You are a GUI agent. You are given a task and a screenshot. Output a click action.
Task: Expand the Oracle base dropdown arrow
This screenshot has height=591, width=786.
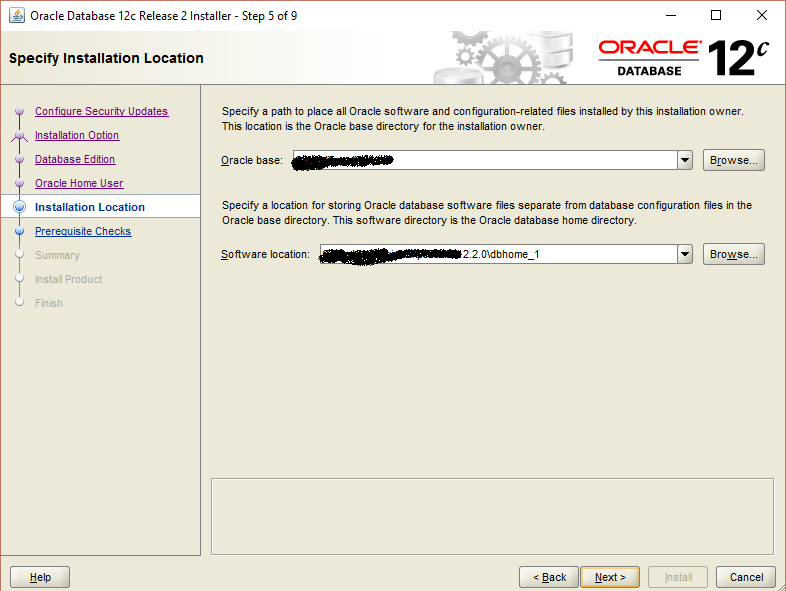coord(685,160)
